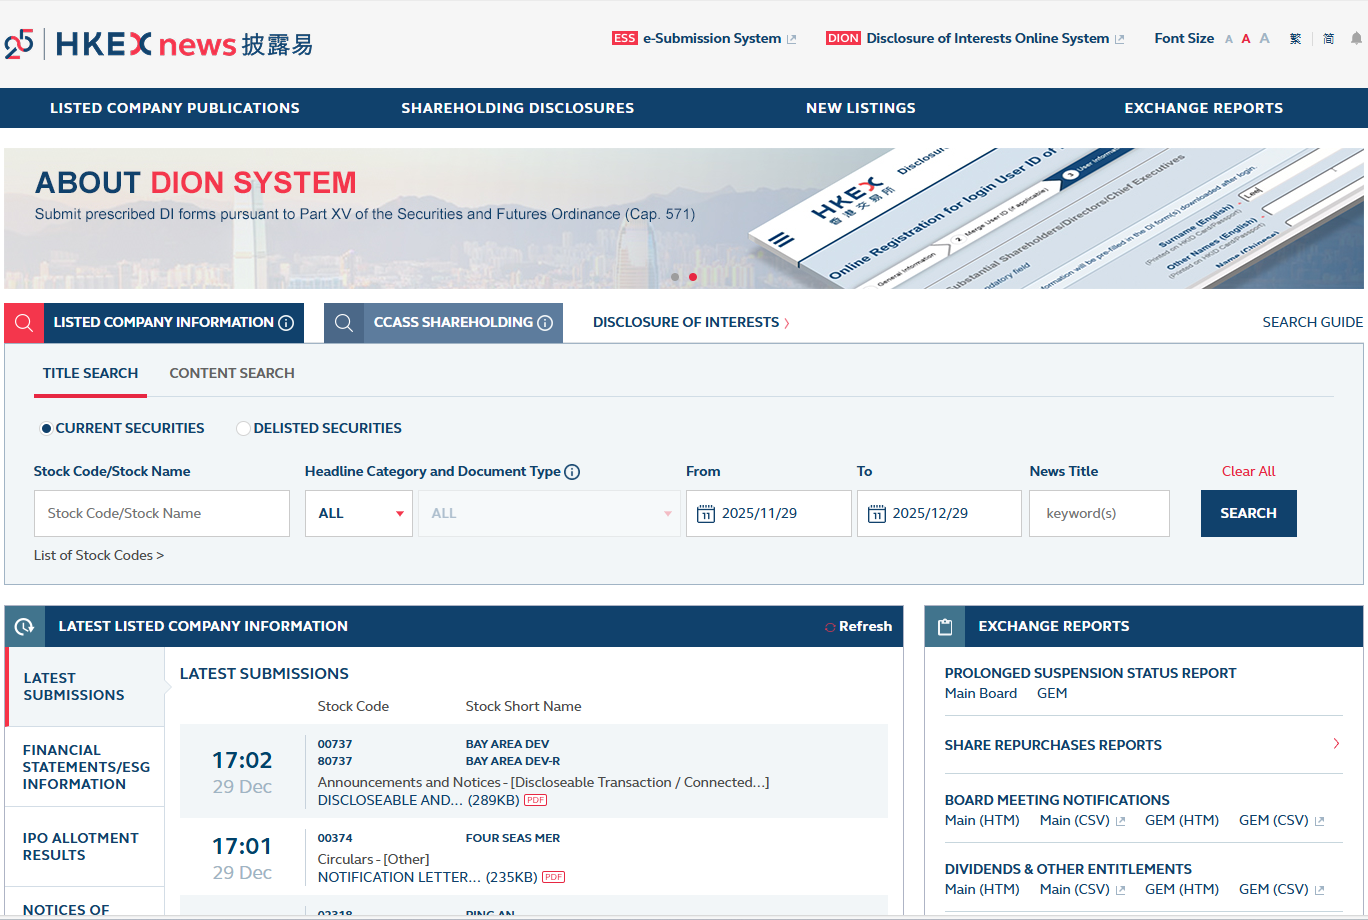Screen dimensions: 1368x920
Task: Open the To date calendar icon
Action: (877, 514)
